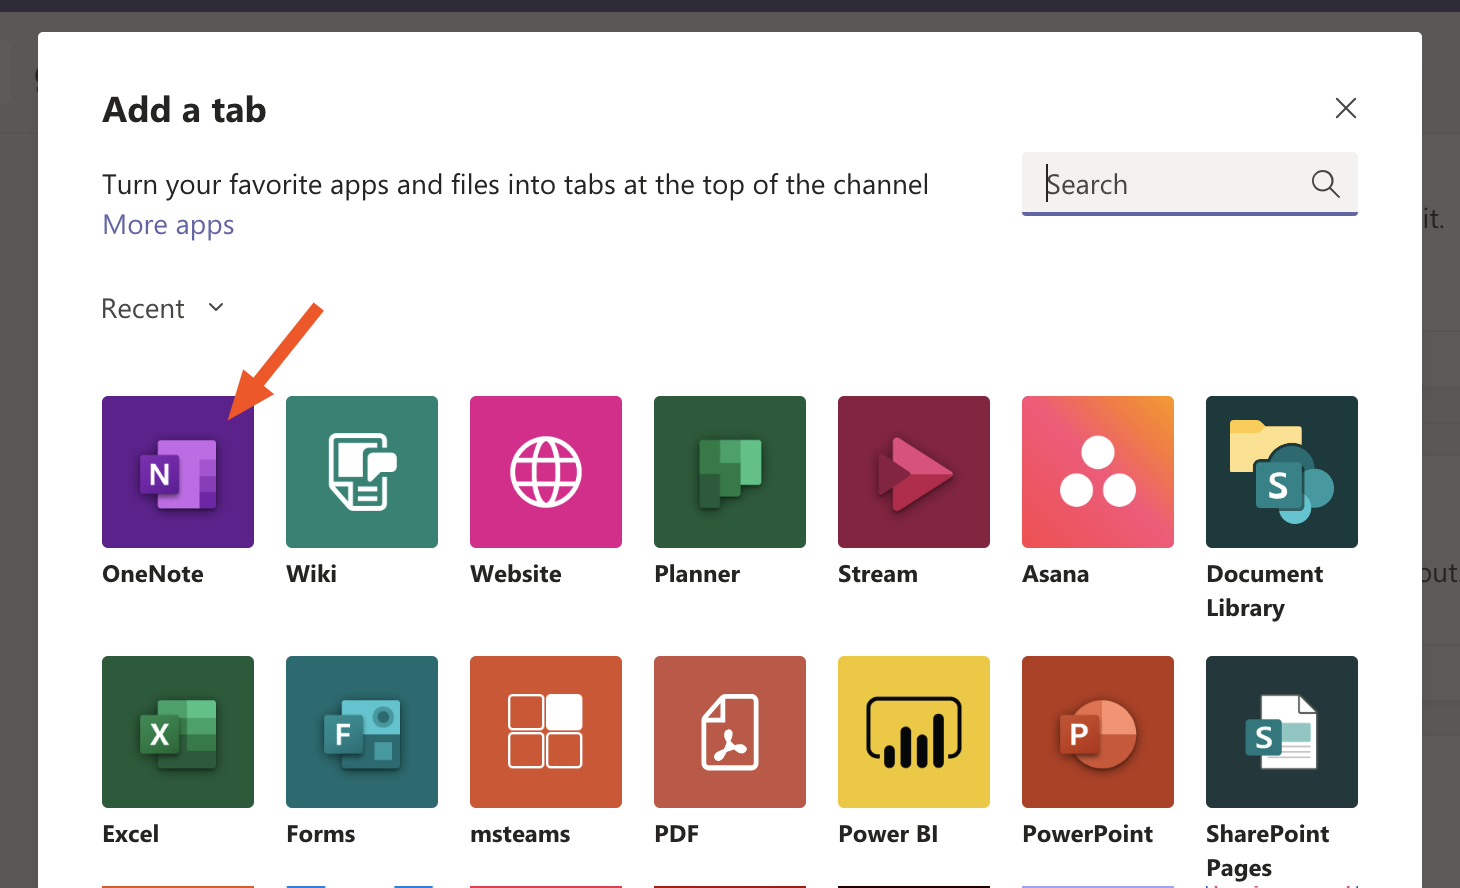1460x888 pixels.
Task: Click the Asana label text
Action: pyautogui.click(x=1055, y=574)
